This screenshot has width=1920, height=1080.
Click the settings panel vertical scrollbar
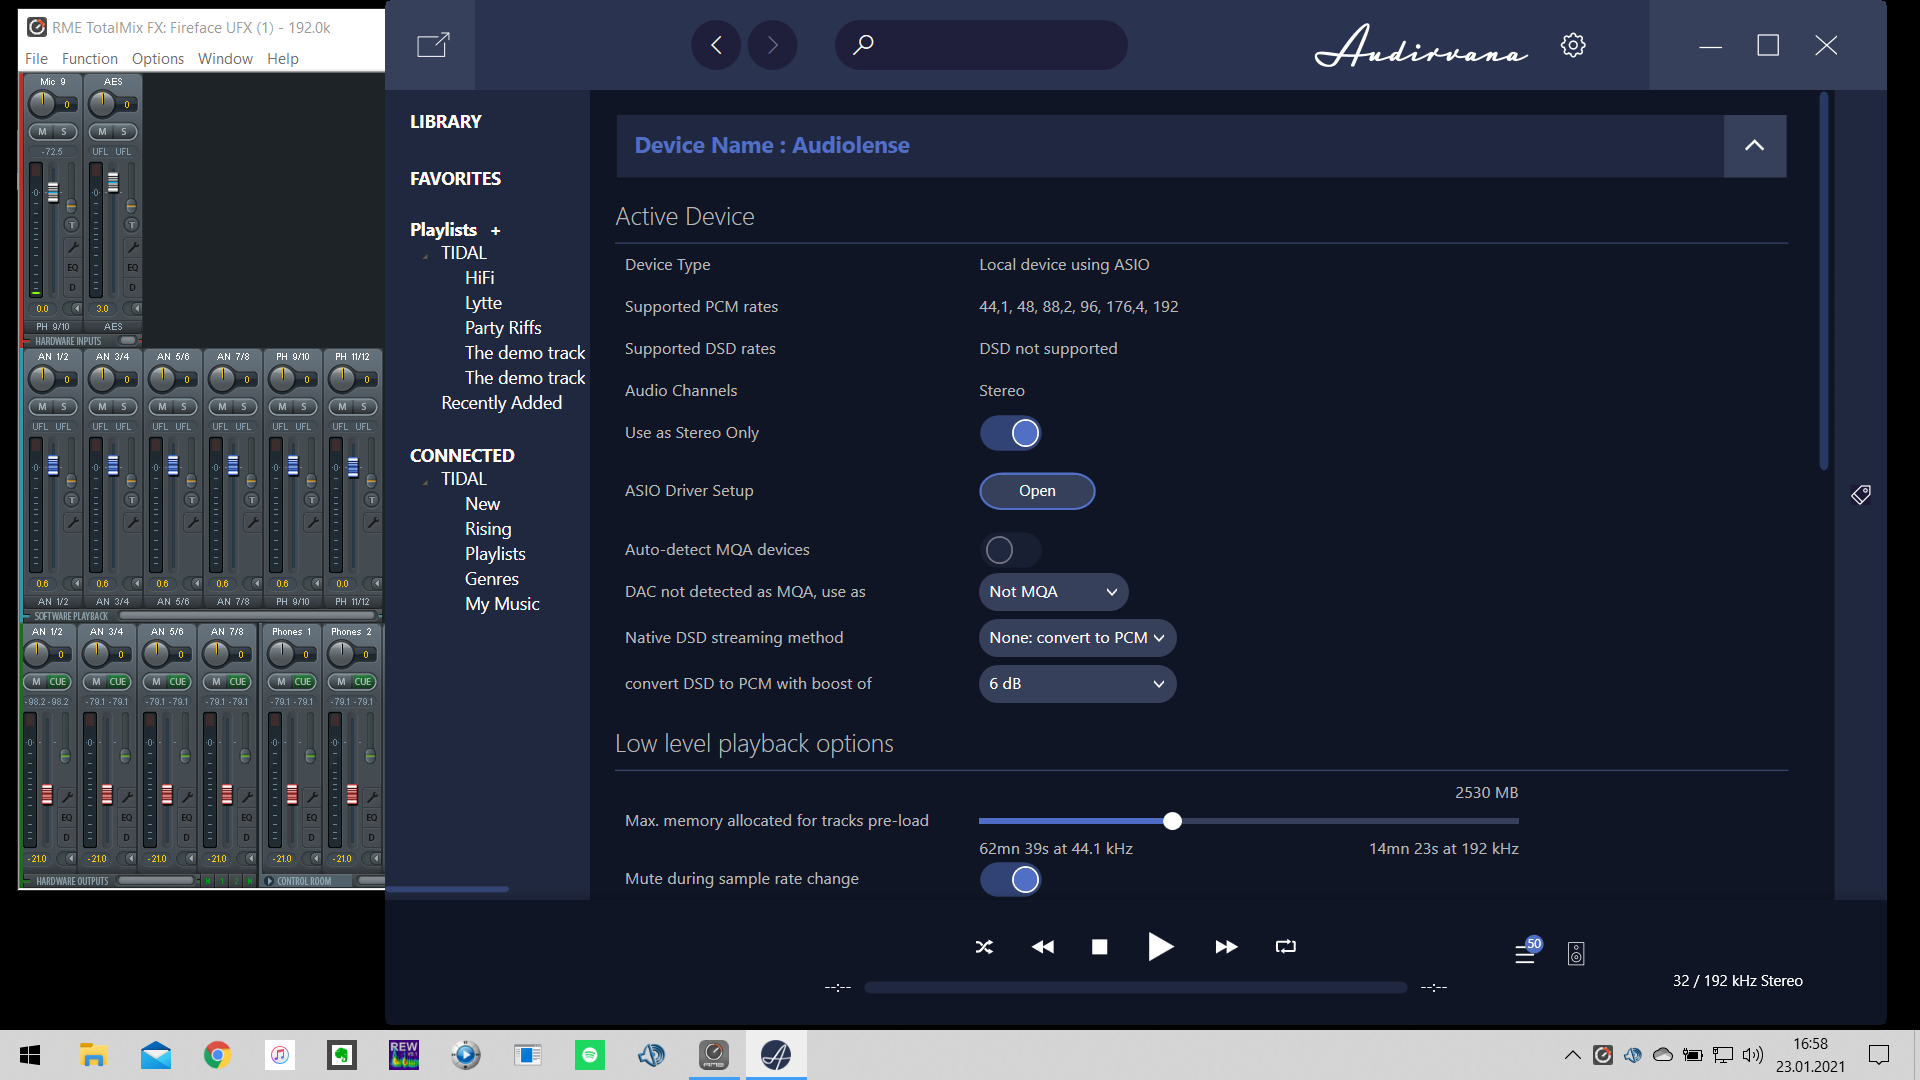(1824, 281)
